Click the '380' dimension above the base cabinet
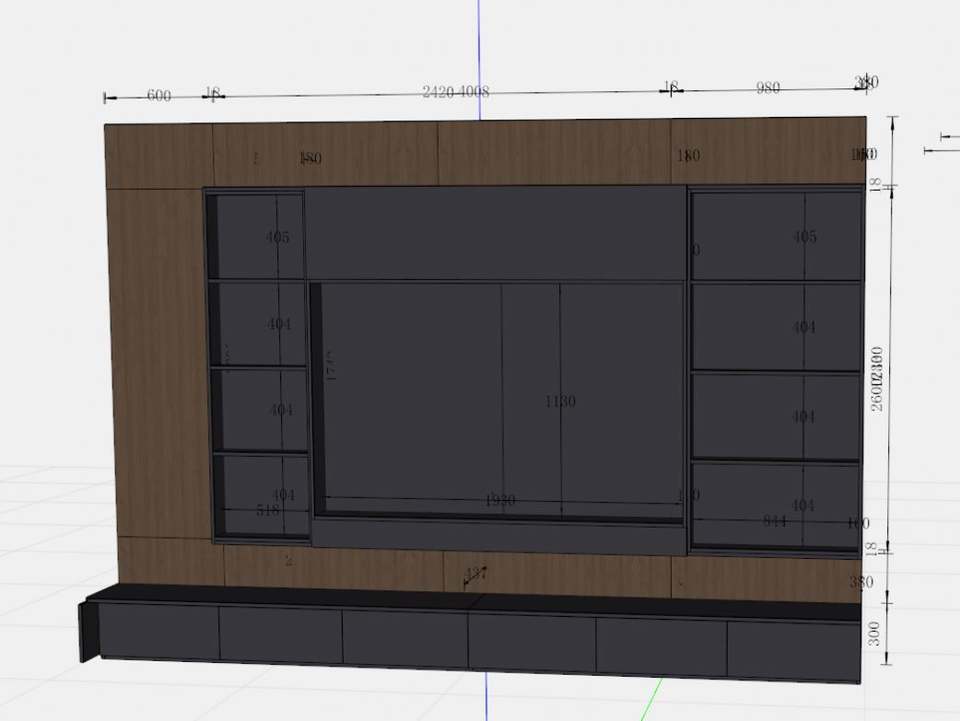The height and width of the screenshot is (721, 960). [861, 581]
